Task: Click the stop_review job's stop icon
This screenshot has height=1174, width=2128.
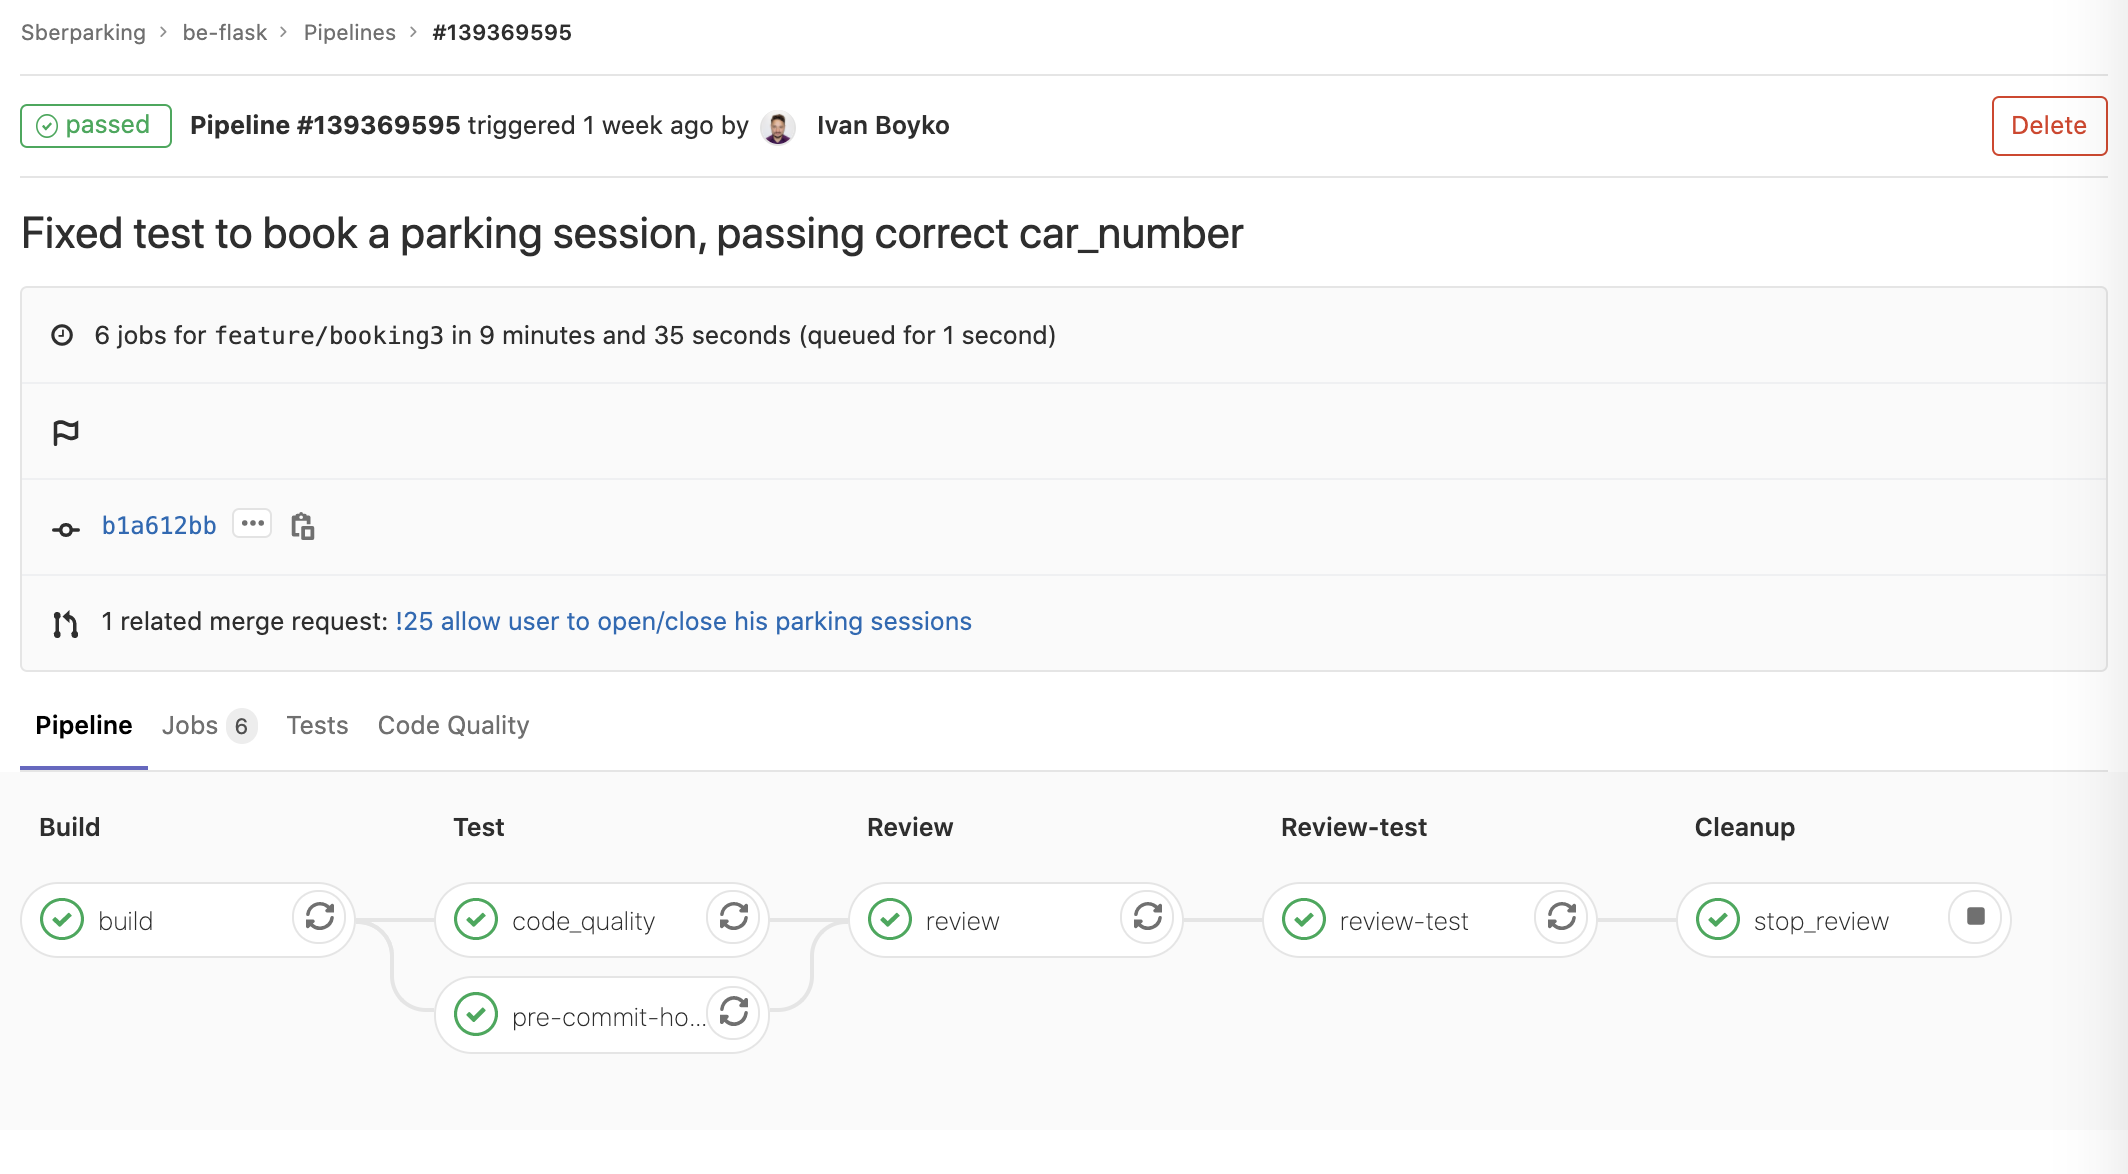Action: (1976, 917)
